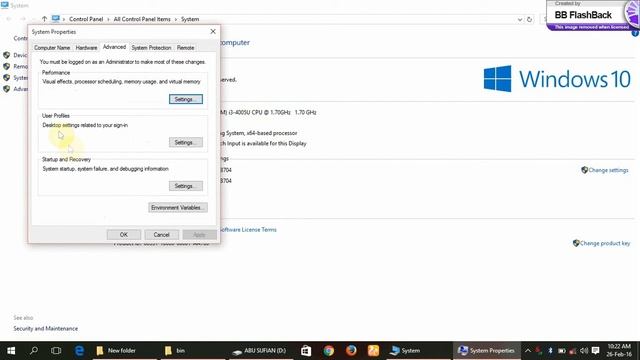Click battery tray icon
Screen dimensions: 640x360
point(562,351)
